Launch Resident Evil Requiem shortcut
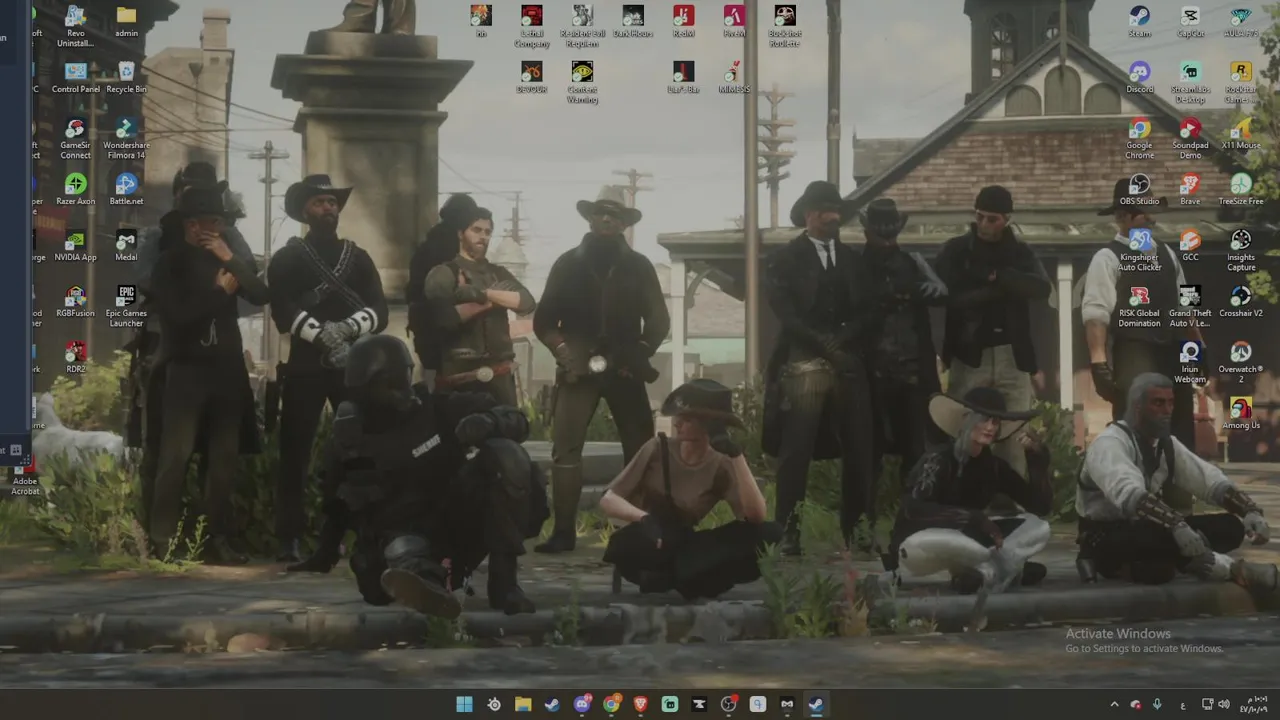Image resolution: width=1280 pixels, height=720 pixels. [582, 27]
